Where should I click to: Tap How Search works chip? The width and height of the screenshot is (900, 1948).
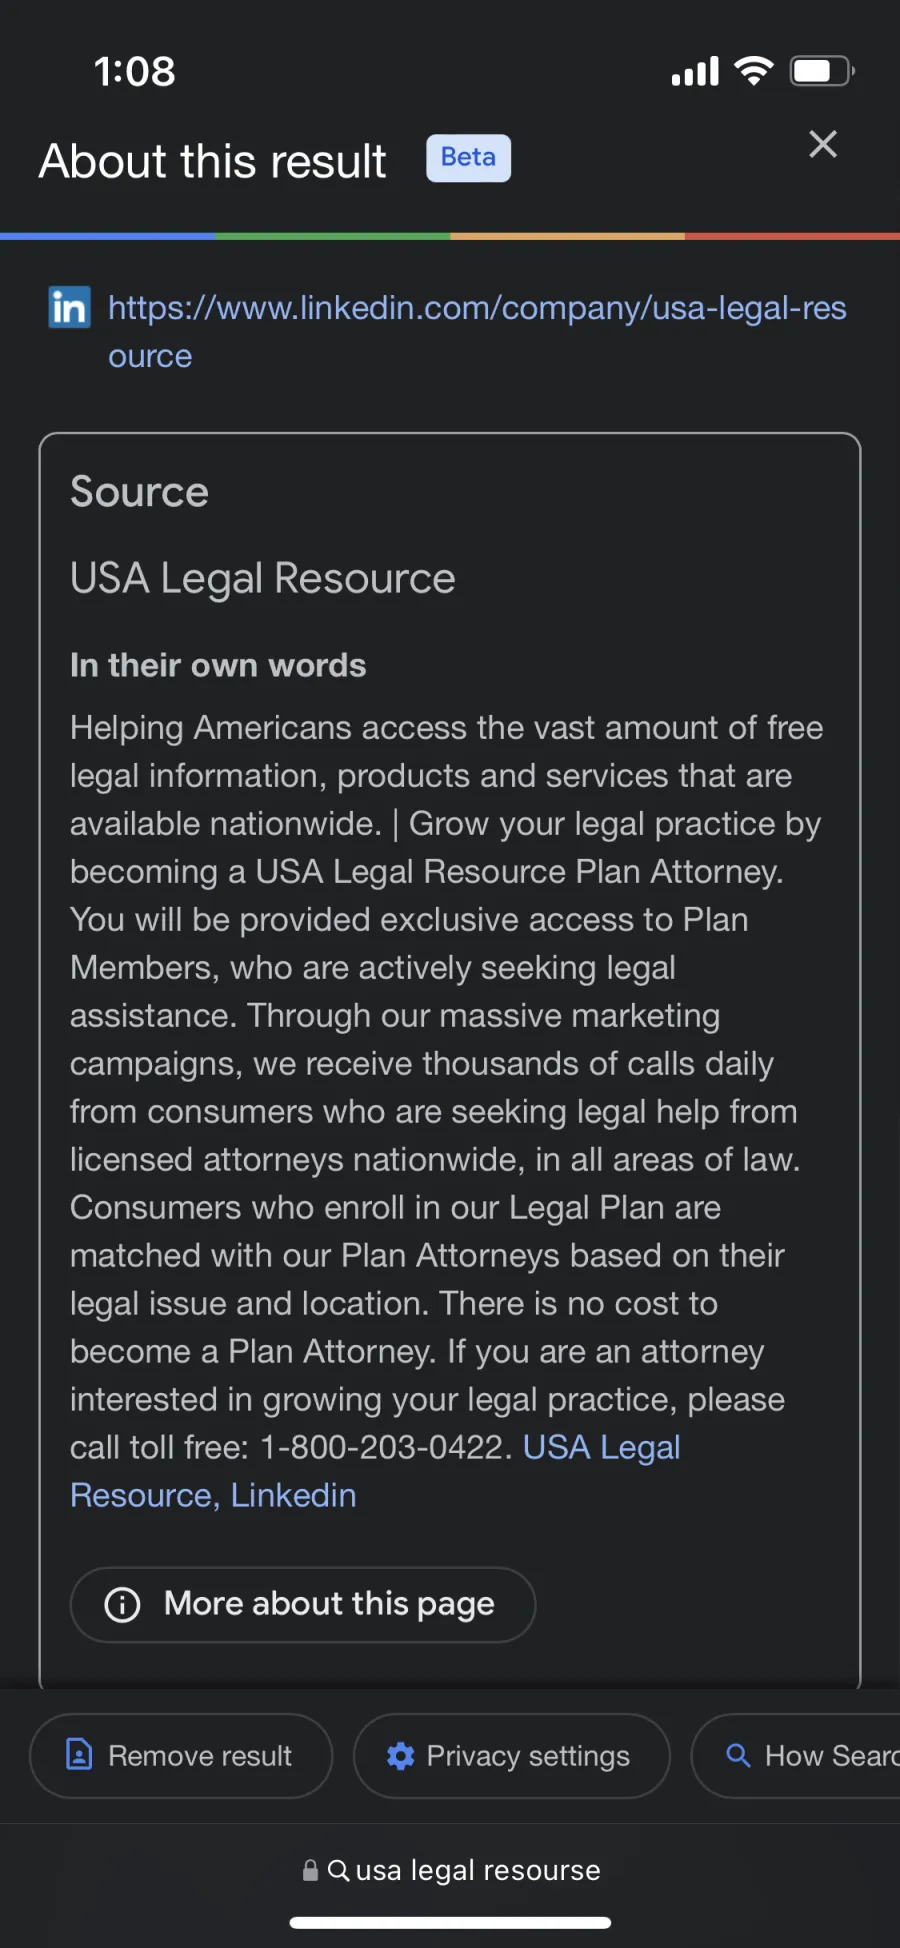click(x=796, y=1755)
